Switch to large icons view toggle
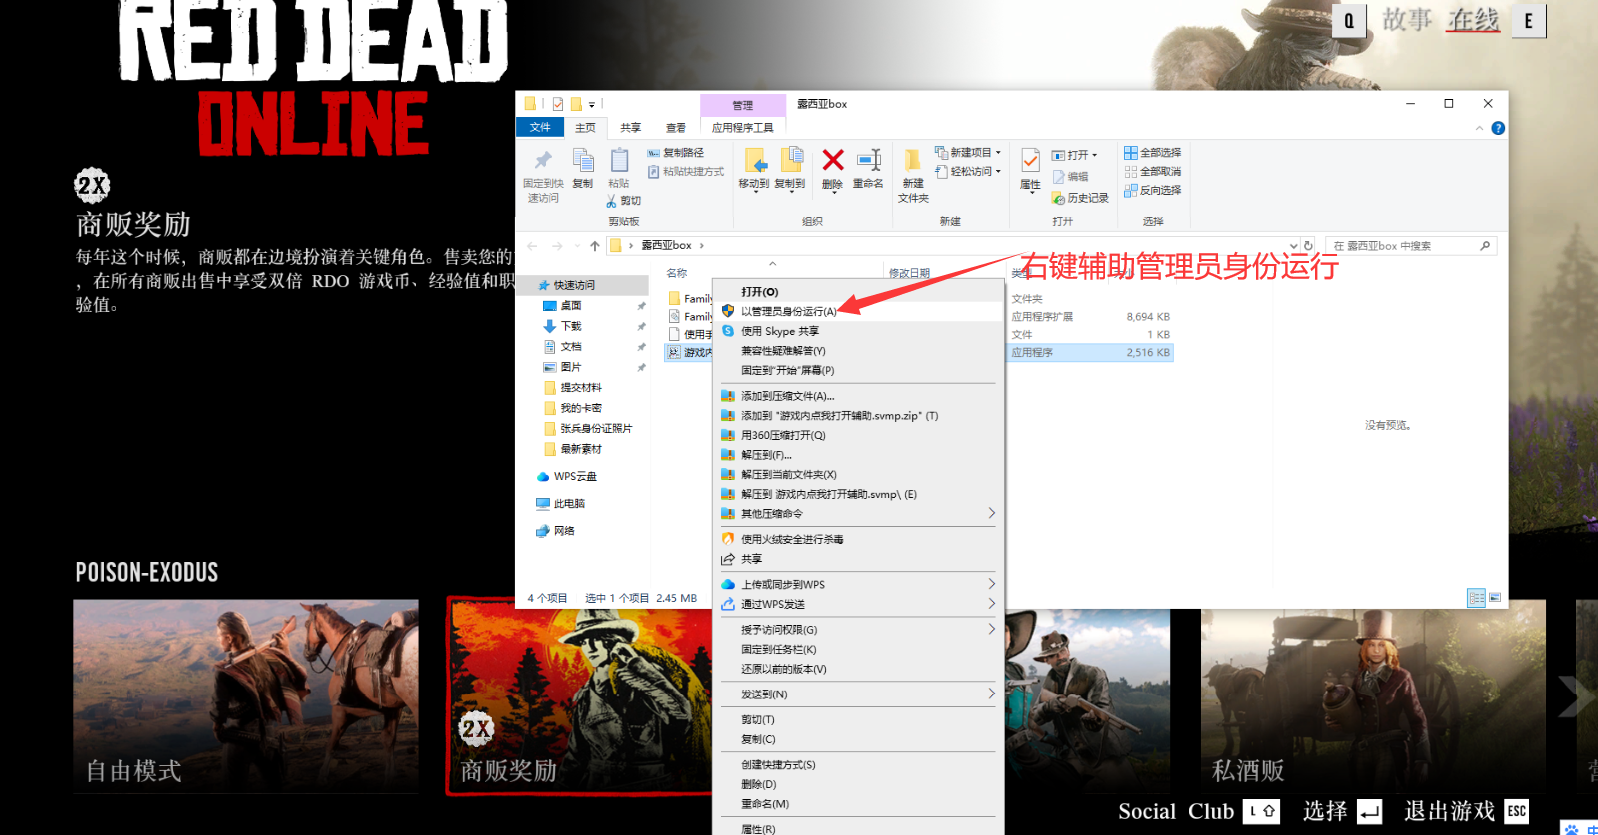The width and height of the screenshot is (1598, 835). 1495,598
